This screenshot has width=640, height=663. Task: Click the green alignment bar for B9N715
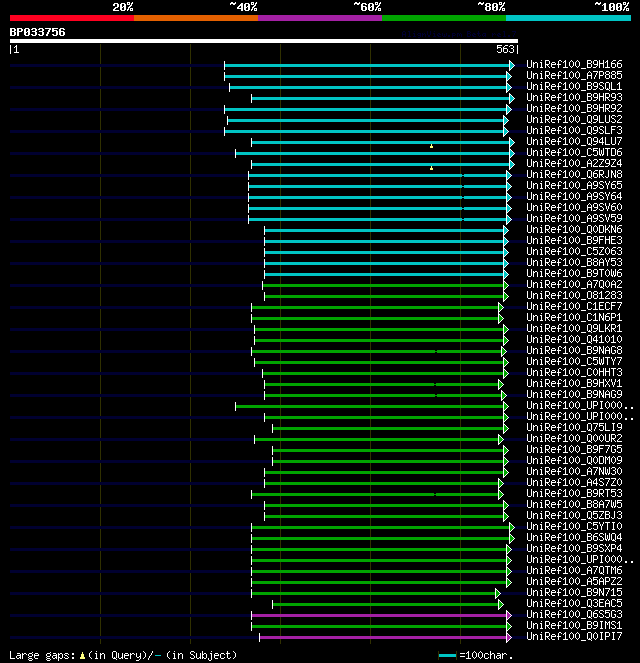pos(374,593)
